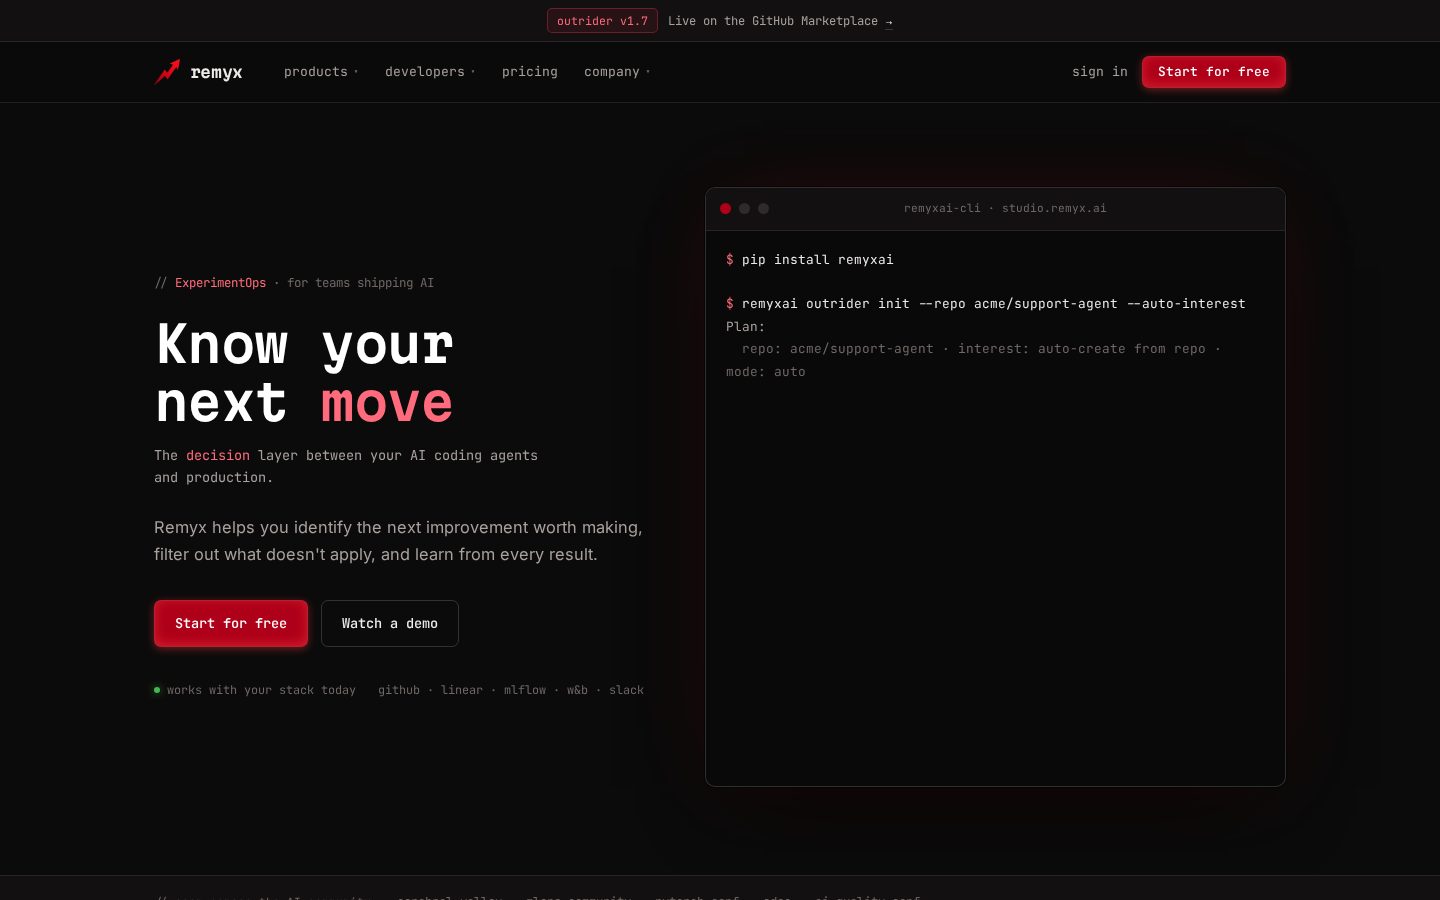
Task: Click works with your stack today text
Action: coord(261,690)
